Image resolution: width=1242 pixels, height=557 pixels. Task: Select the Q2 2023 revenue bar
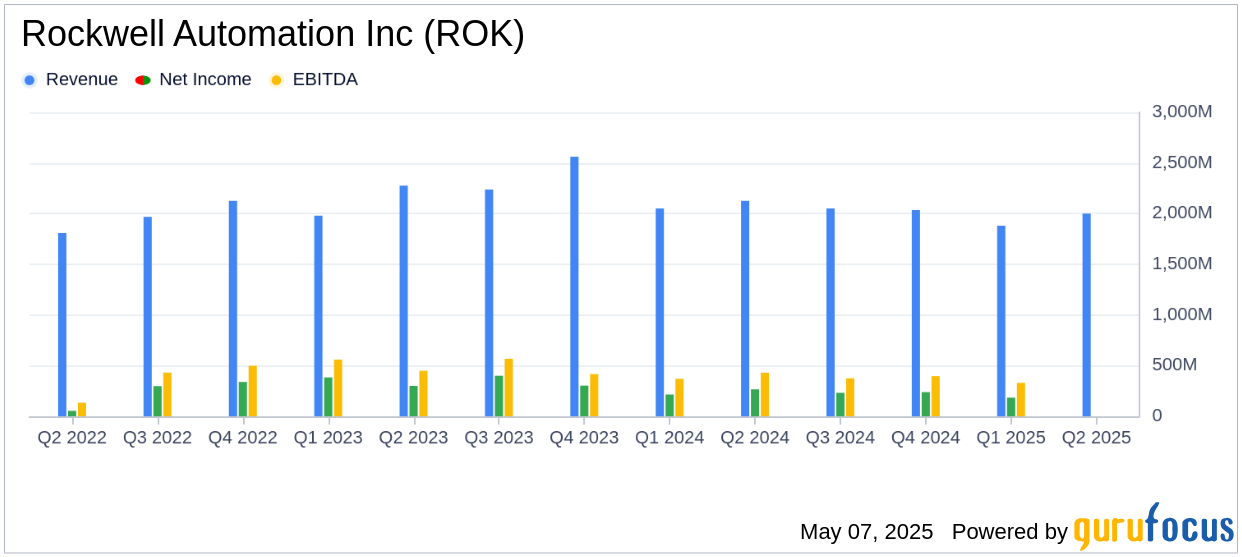click(x=403, y=301)
